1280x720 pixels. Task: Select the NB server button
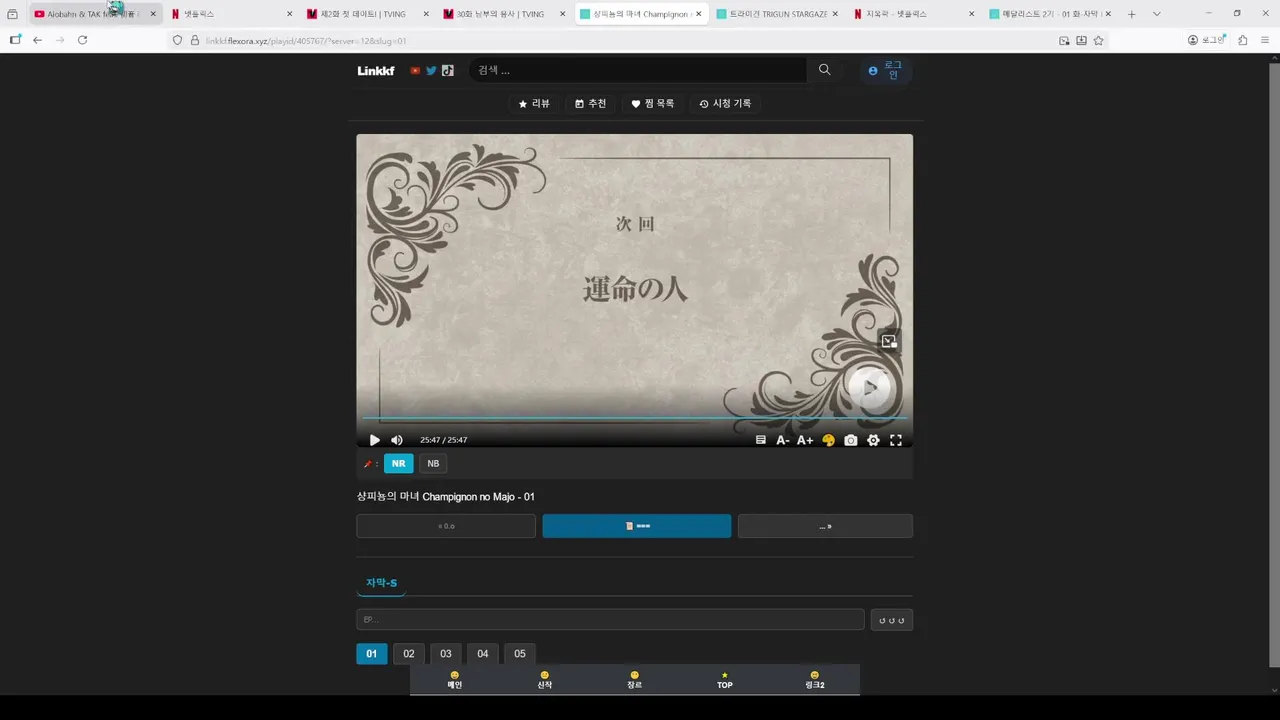[433, 463]
